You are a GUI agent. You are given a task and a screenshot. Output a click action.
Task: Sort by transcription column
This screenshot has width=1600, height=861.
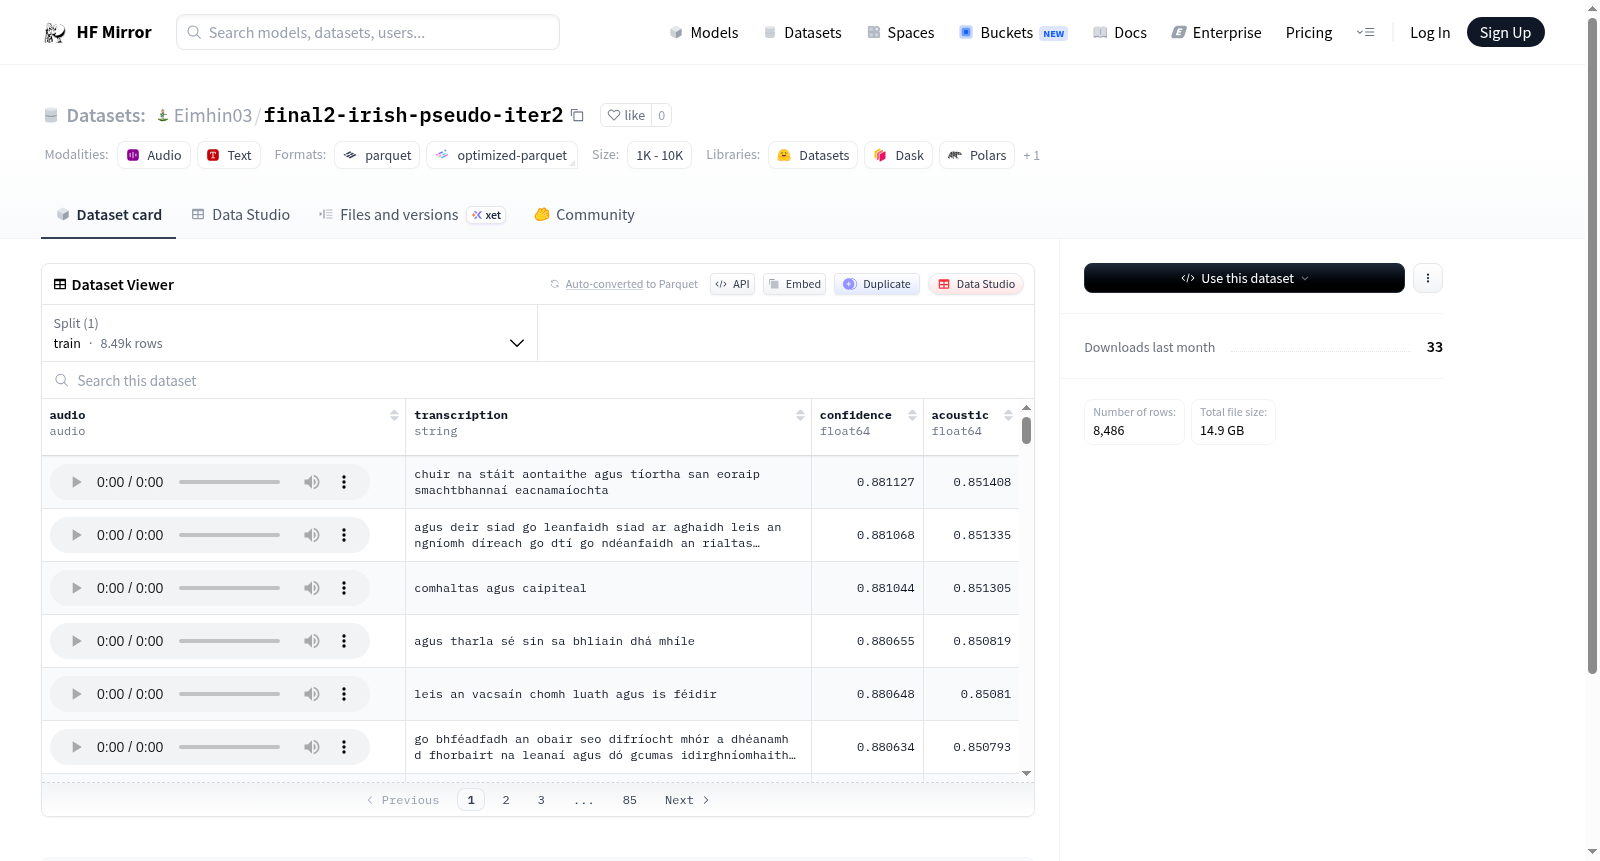coord(800,415)
